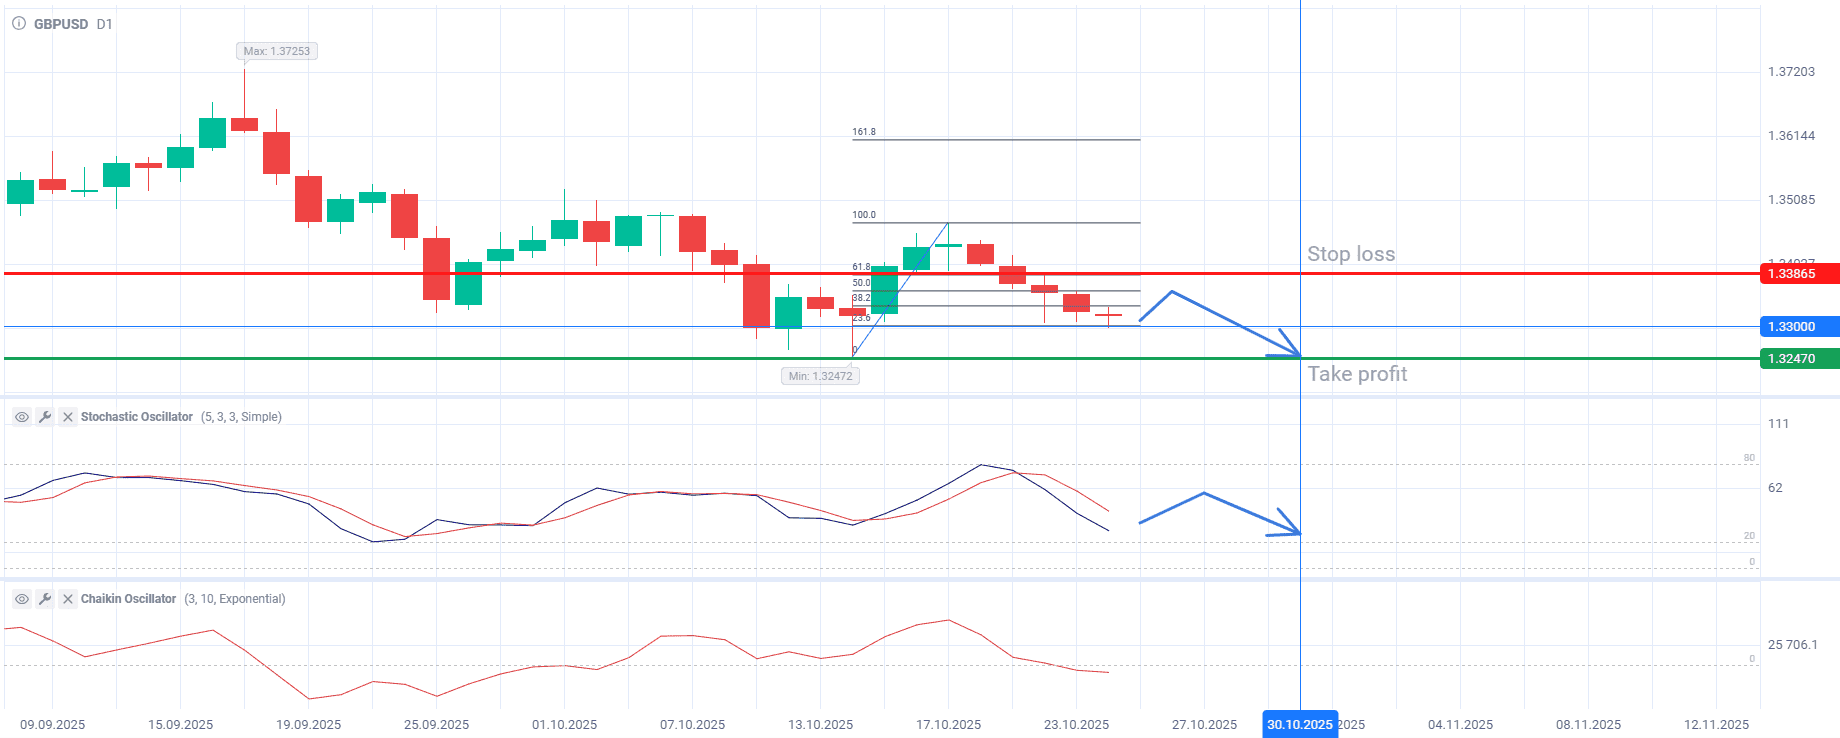
Task: Select the Take profit text annotation
Action: click(1357, 374)
